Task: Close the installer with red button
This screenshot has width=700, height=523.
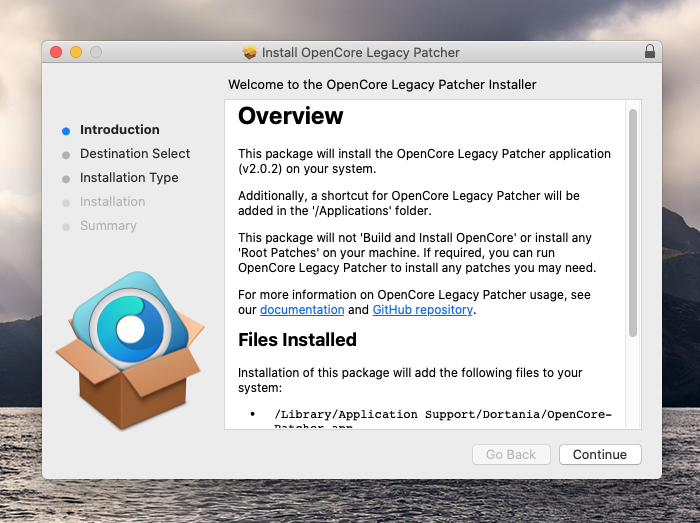Action: coord(56,52)
